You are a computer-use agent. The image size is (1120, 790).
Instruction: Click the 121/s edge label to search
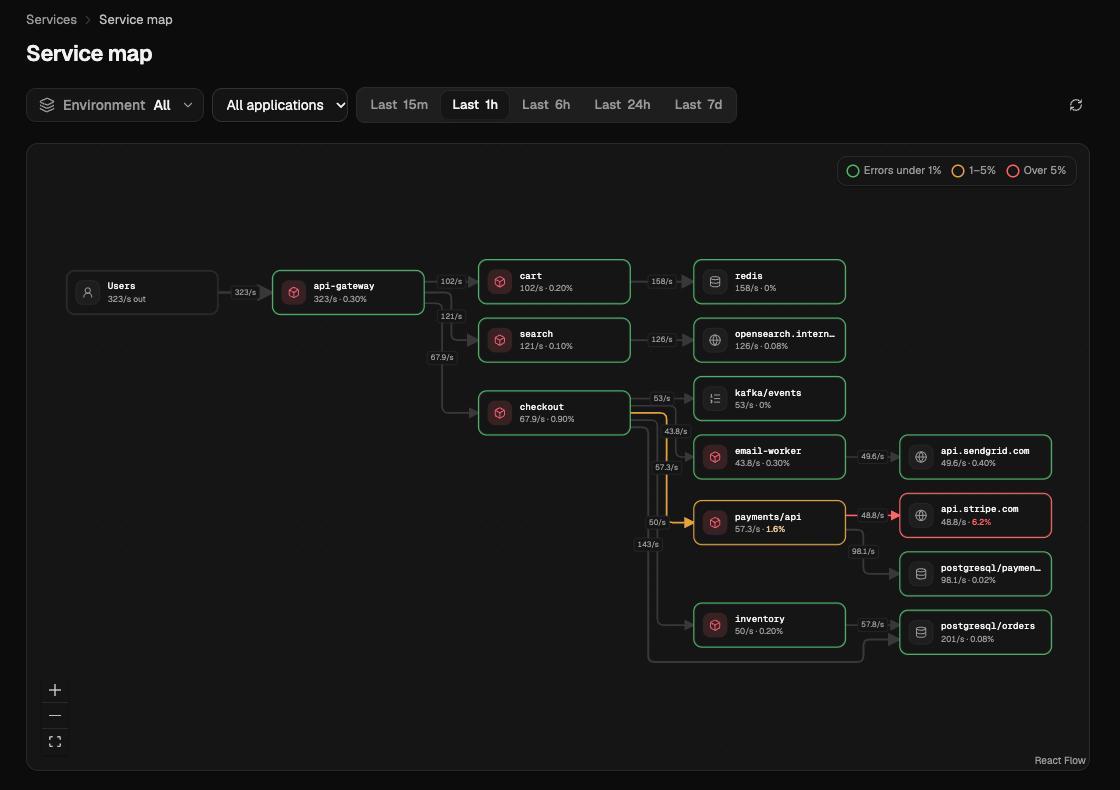[451, 316]
